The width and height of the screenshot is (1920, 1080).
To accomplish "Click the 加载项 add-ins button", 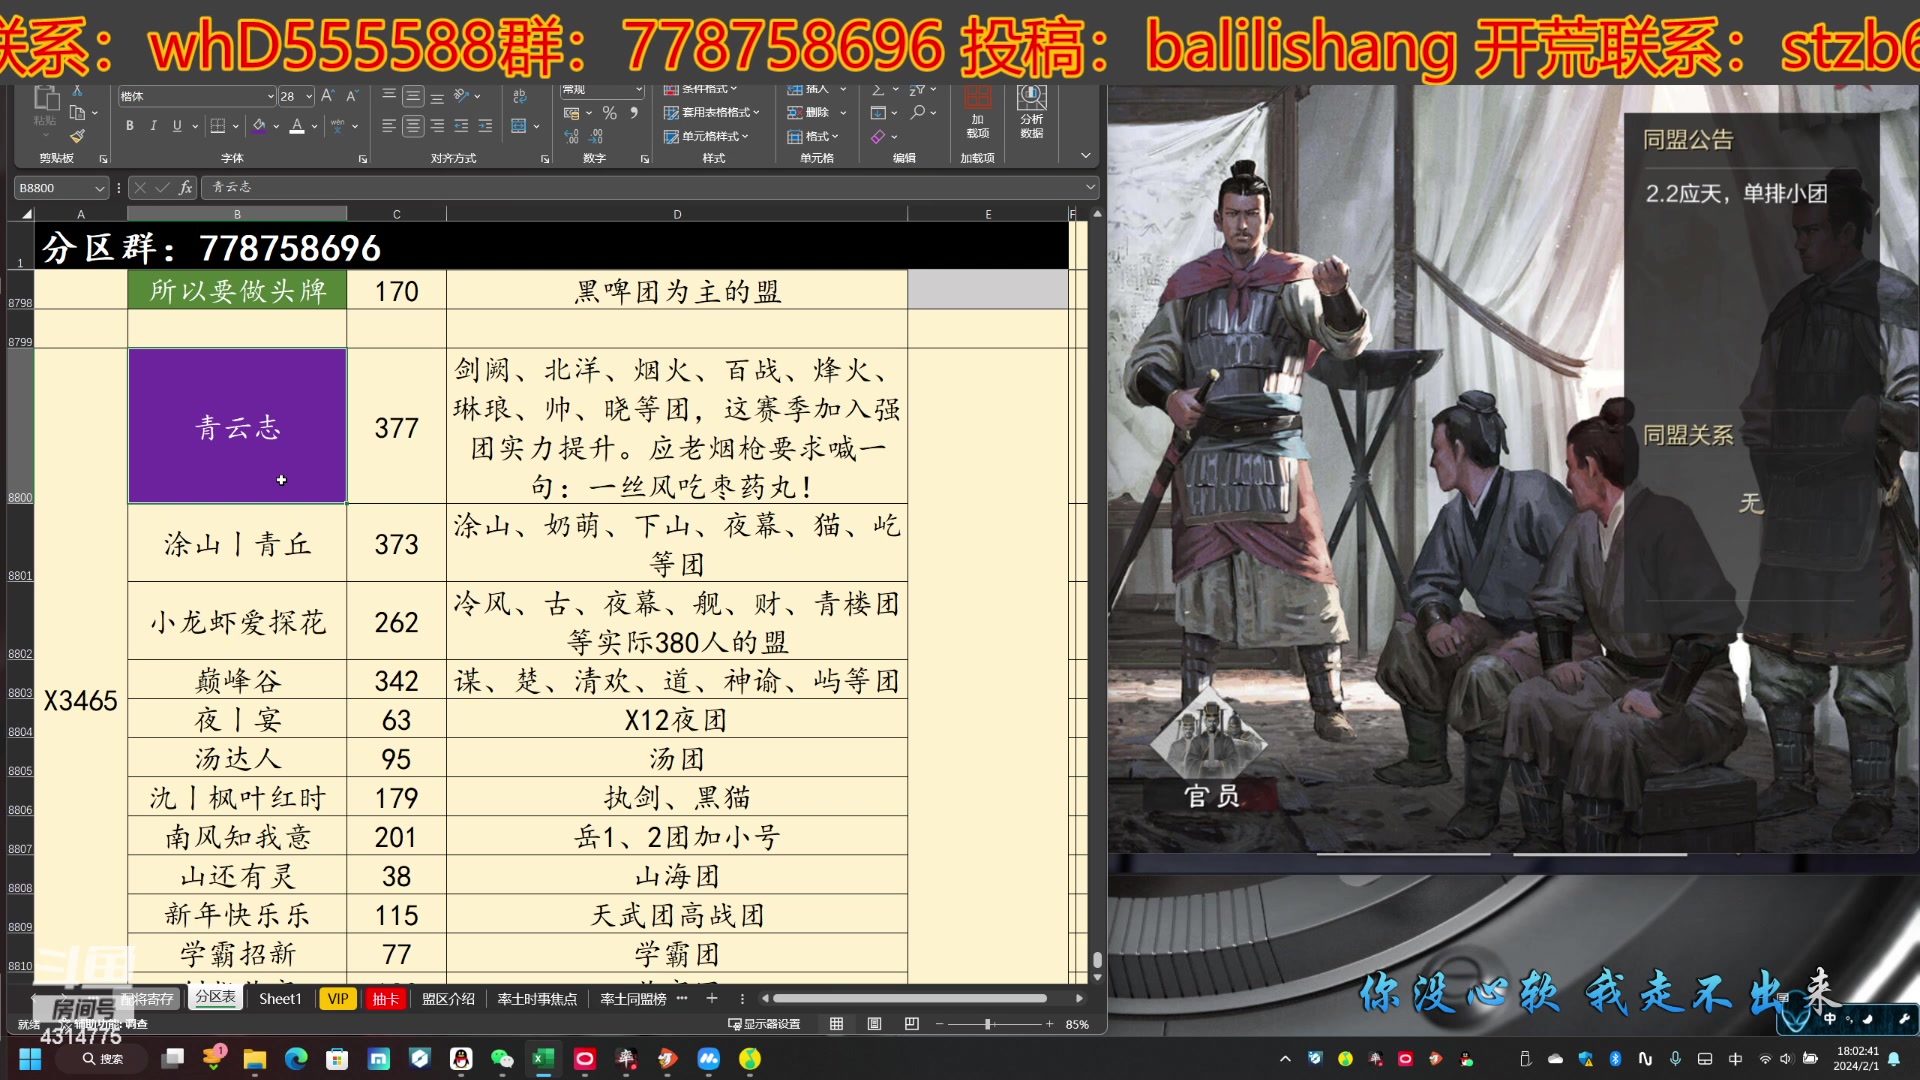I will coord(978,113).
